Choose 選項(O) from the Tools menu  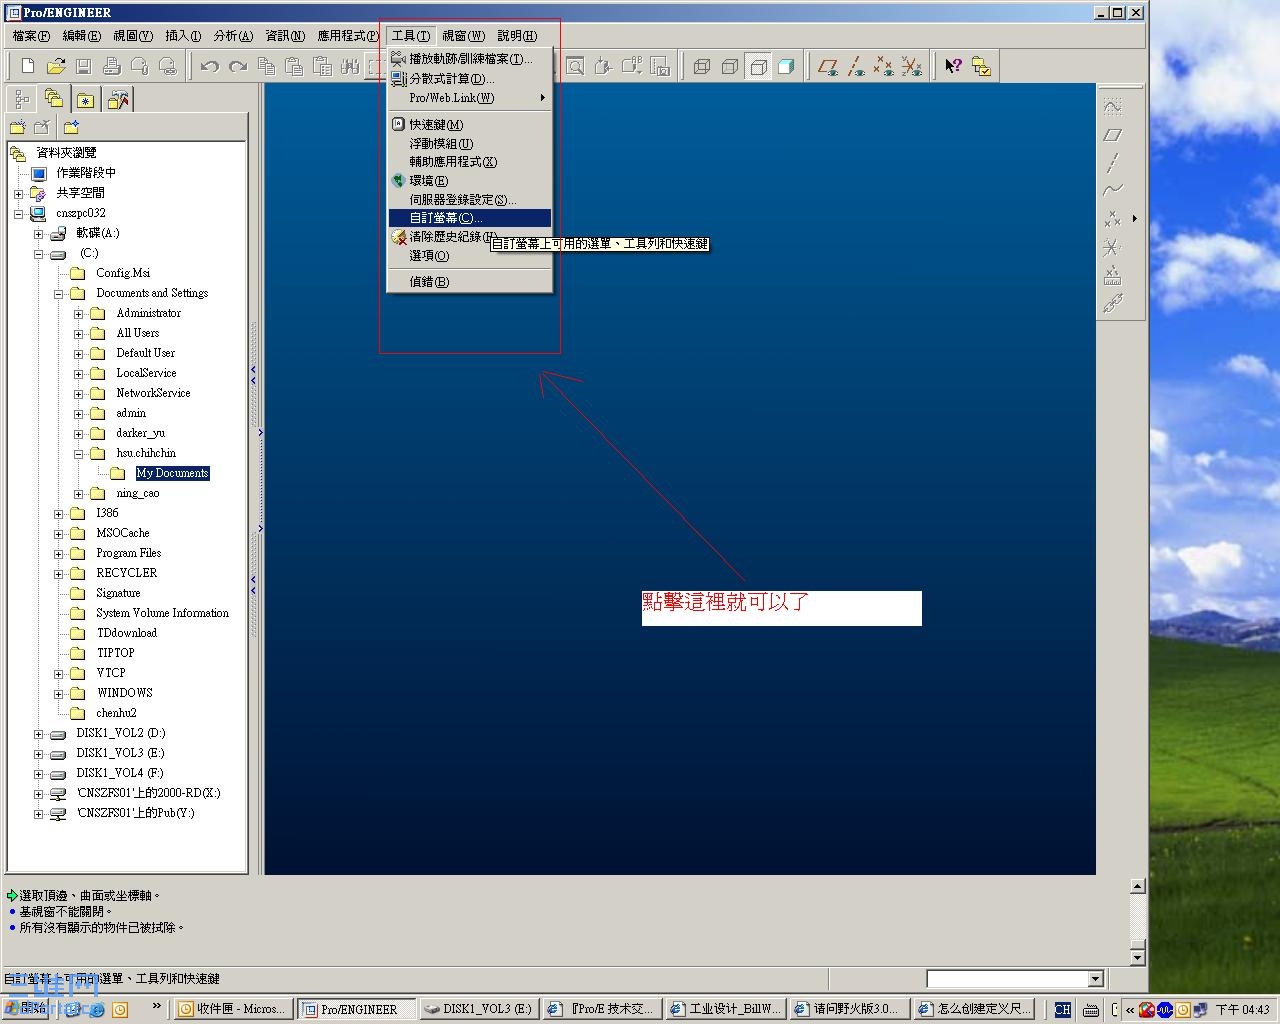tap(469, 256)
